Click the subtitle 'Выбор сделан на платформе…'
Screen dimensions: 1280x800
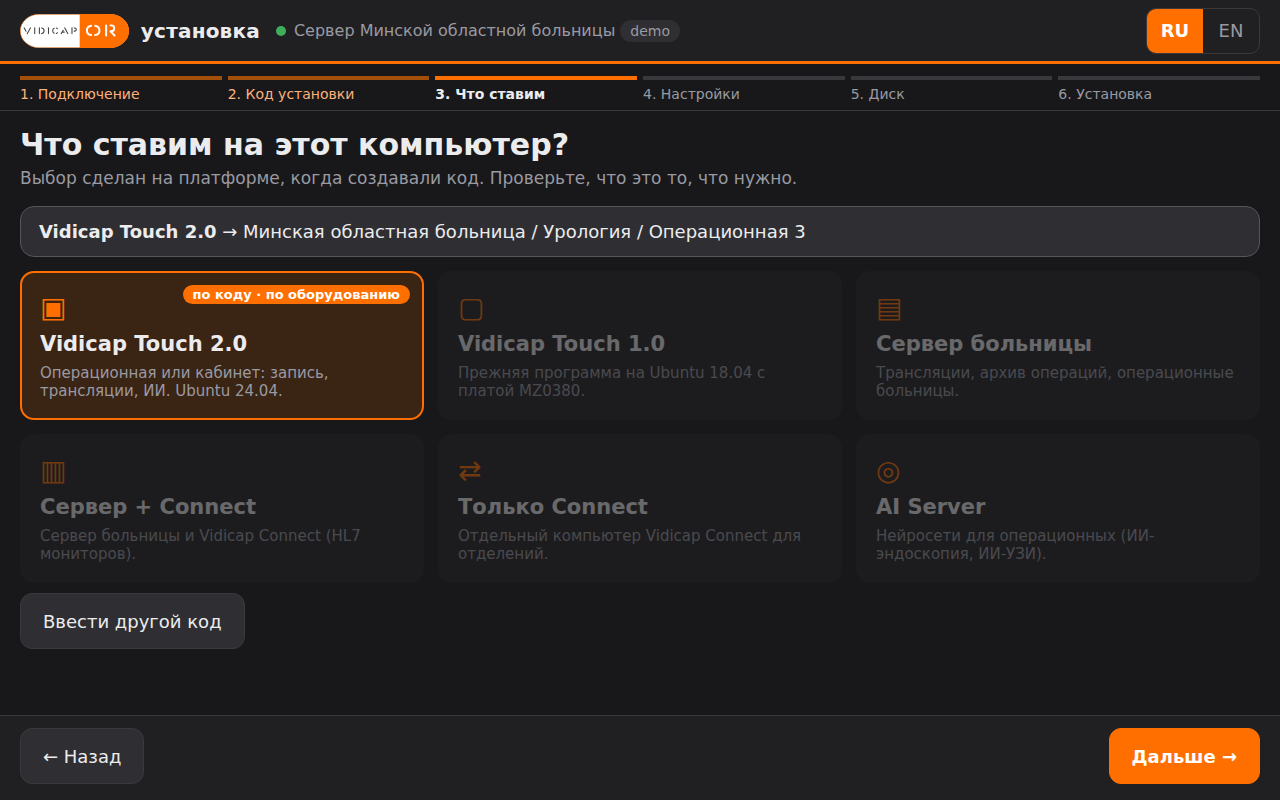pos(408,178)
